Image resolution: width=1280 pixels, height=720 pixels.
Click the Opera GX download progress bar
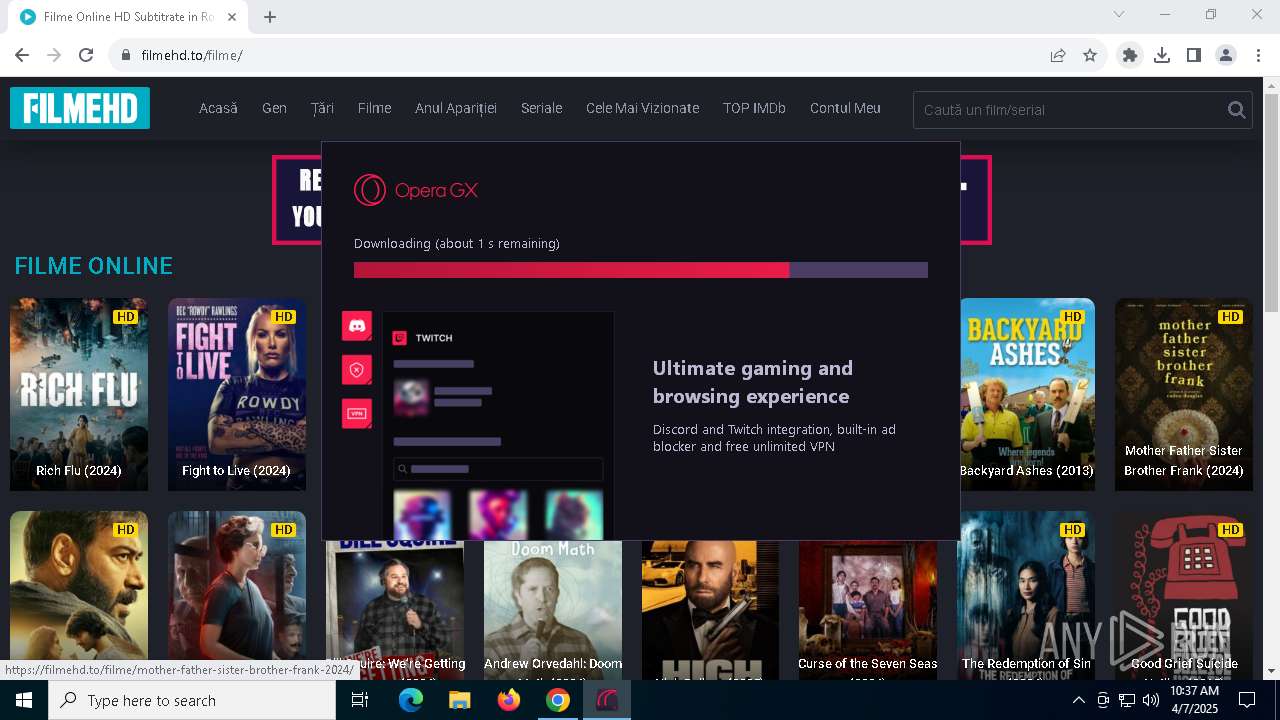point(640,270)
